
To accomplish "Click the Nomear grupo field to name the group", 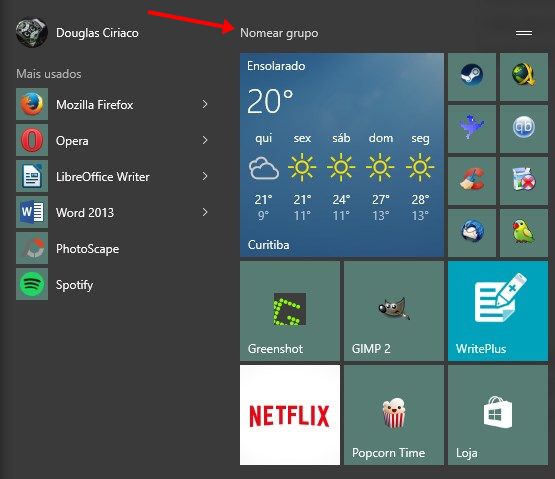I will coord(279,33).
